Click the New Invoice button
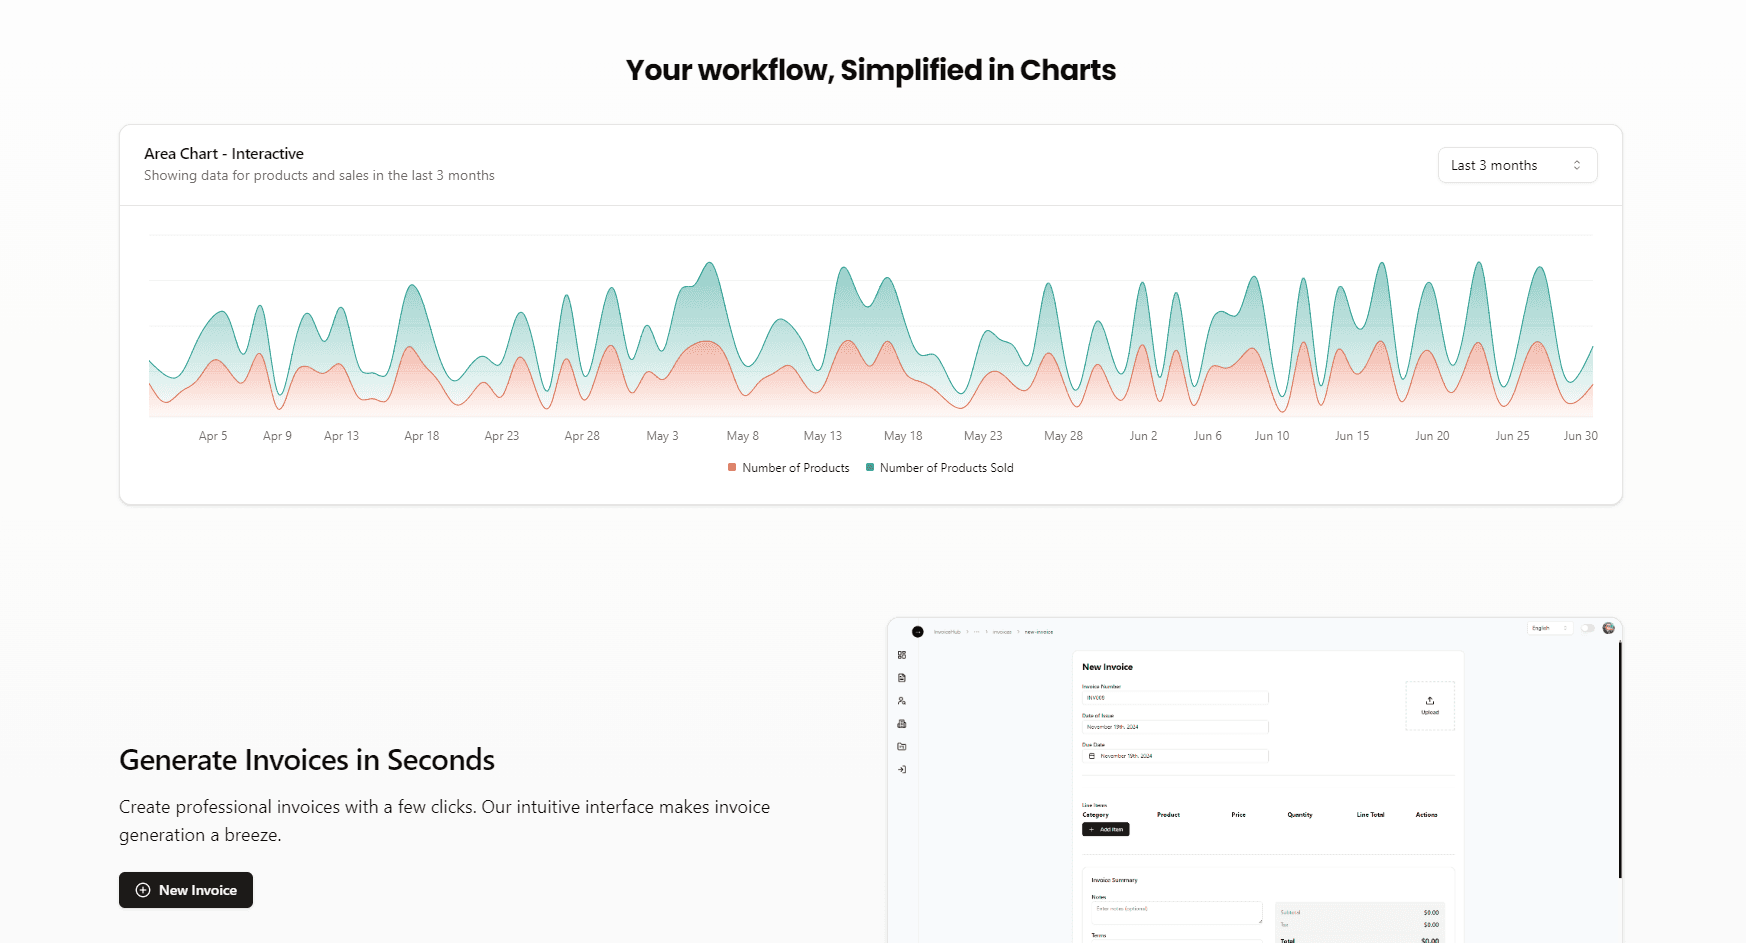 [186, 890]
